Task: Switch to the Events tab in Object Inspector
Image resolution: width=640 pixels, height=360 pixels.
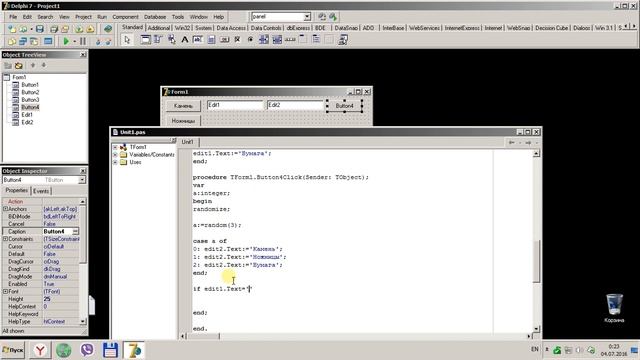Action: [x=41, y=191]
